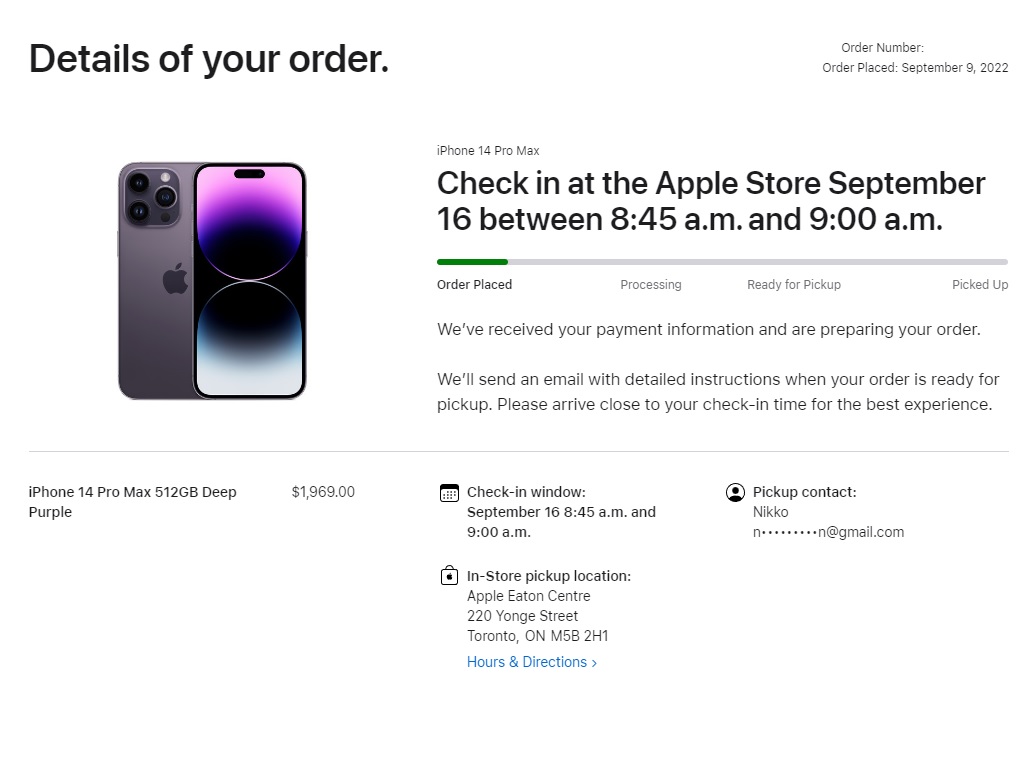
Task: Click the Apple logo on the iPhone back
Action: tap(175, 279)
